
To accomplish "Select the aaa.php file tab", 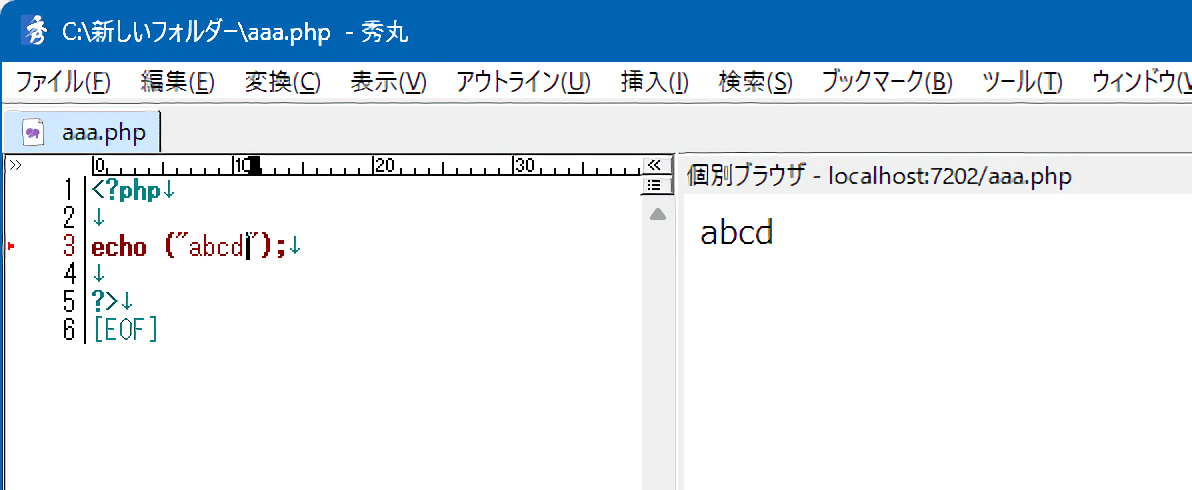I will (102, 131).
